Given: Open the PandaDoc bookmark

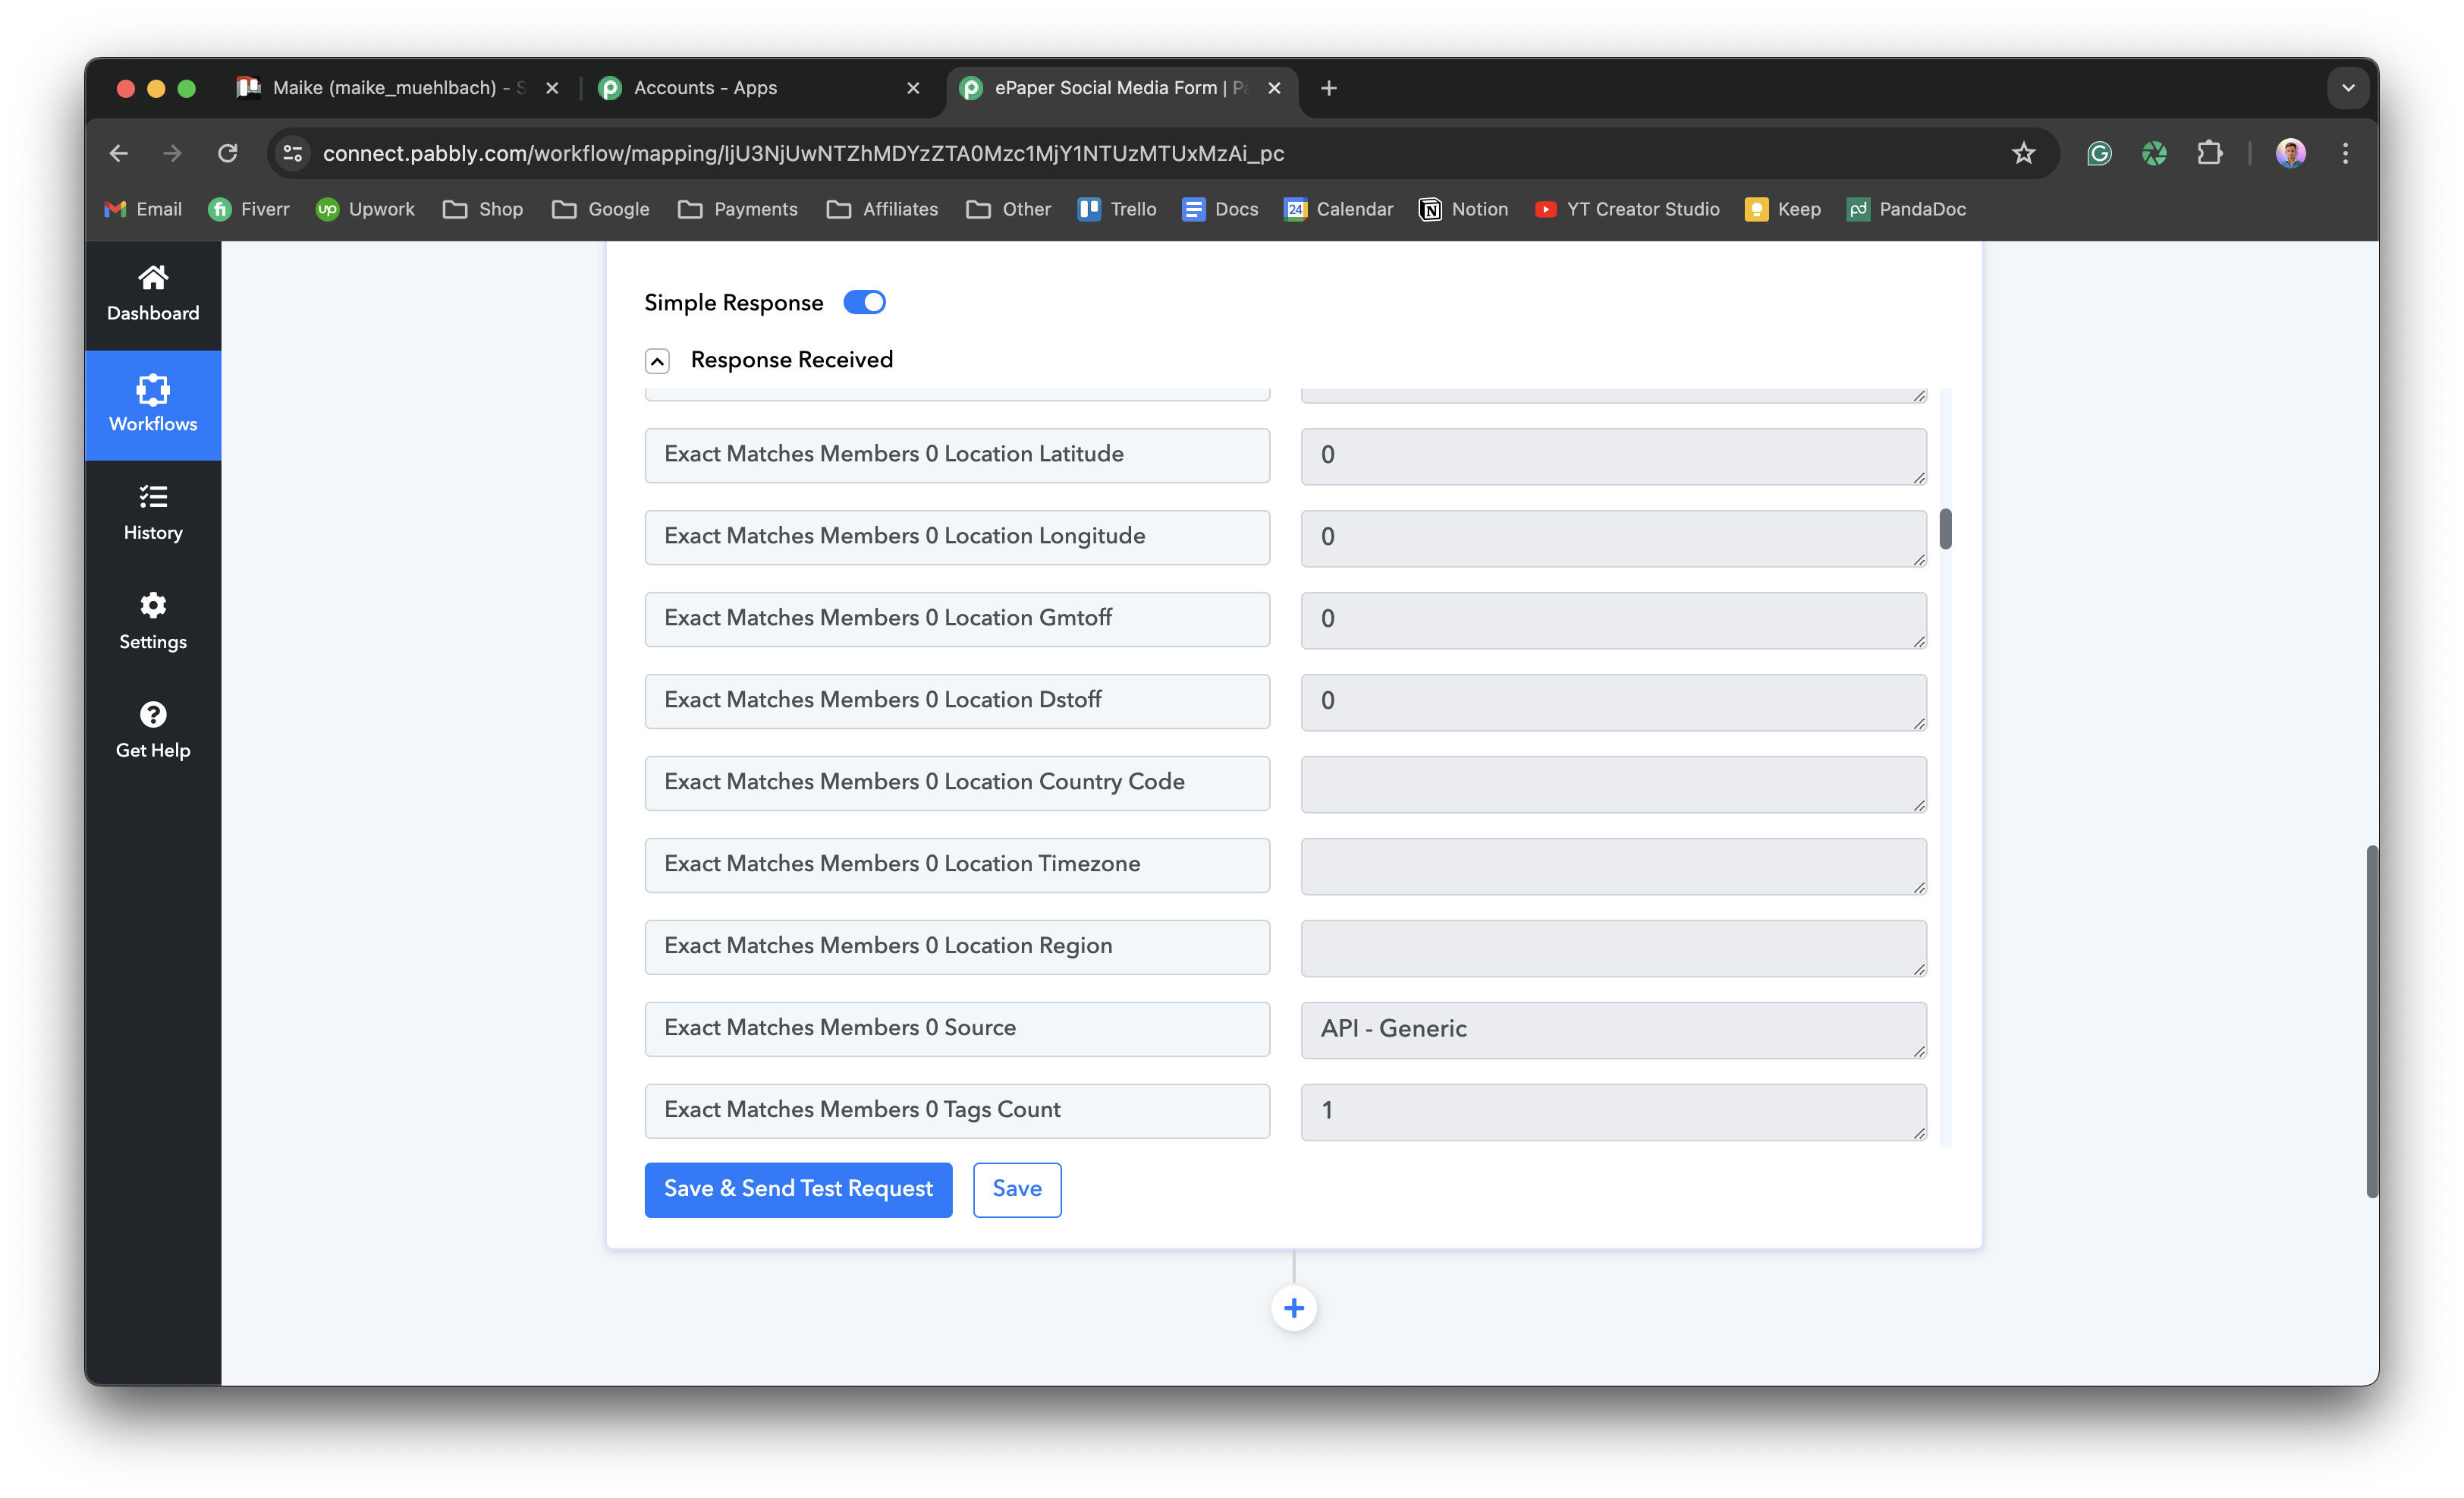Looking at the screenshot, I should pyautogui.click(x=1906, y=209).
